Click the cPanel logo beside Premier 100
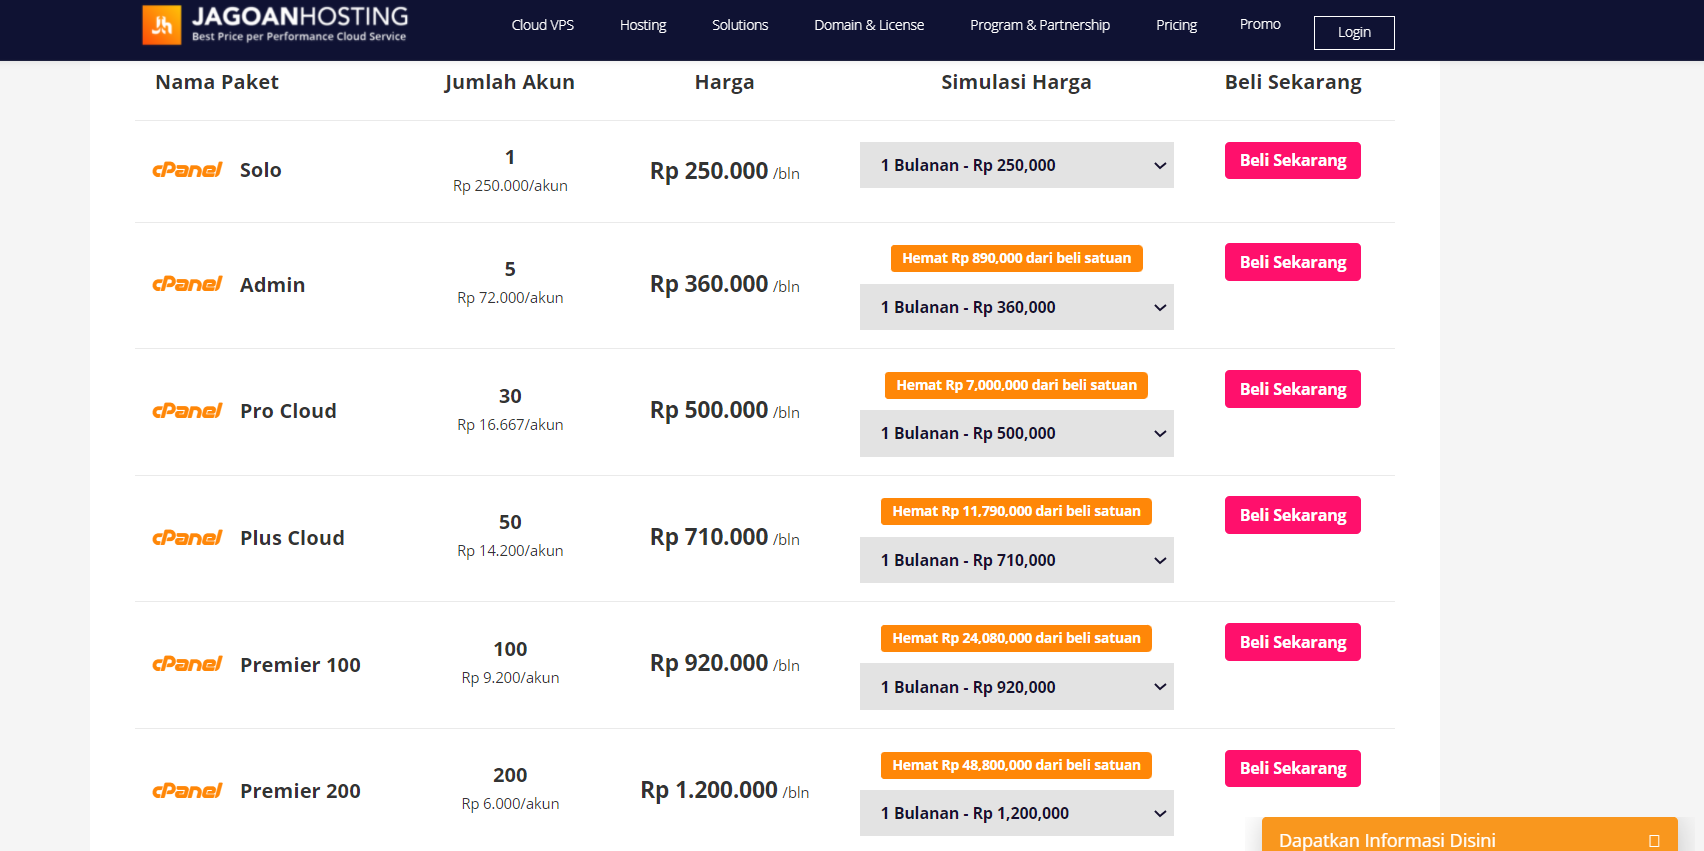Viewport: 1704px width, 851px height. (x=187, y=664)
